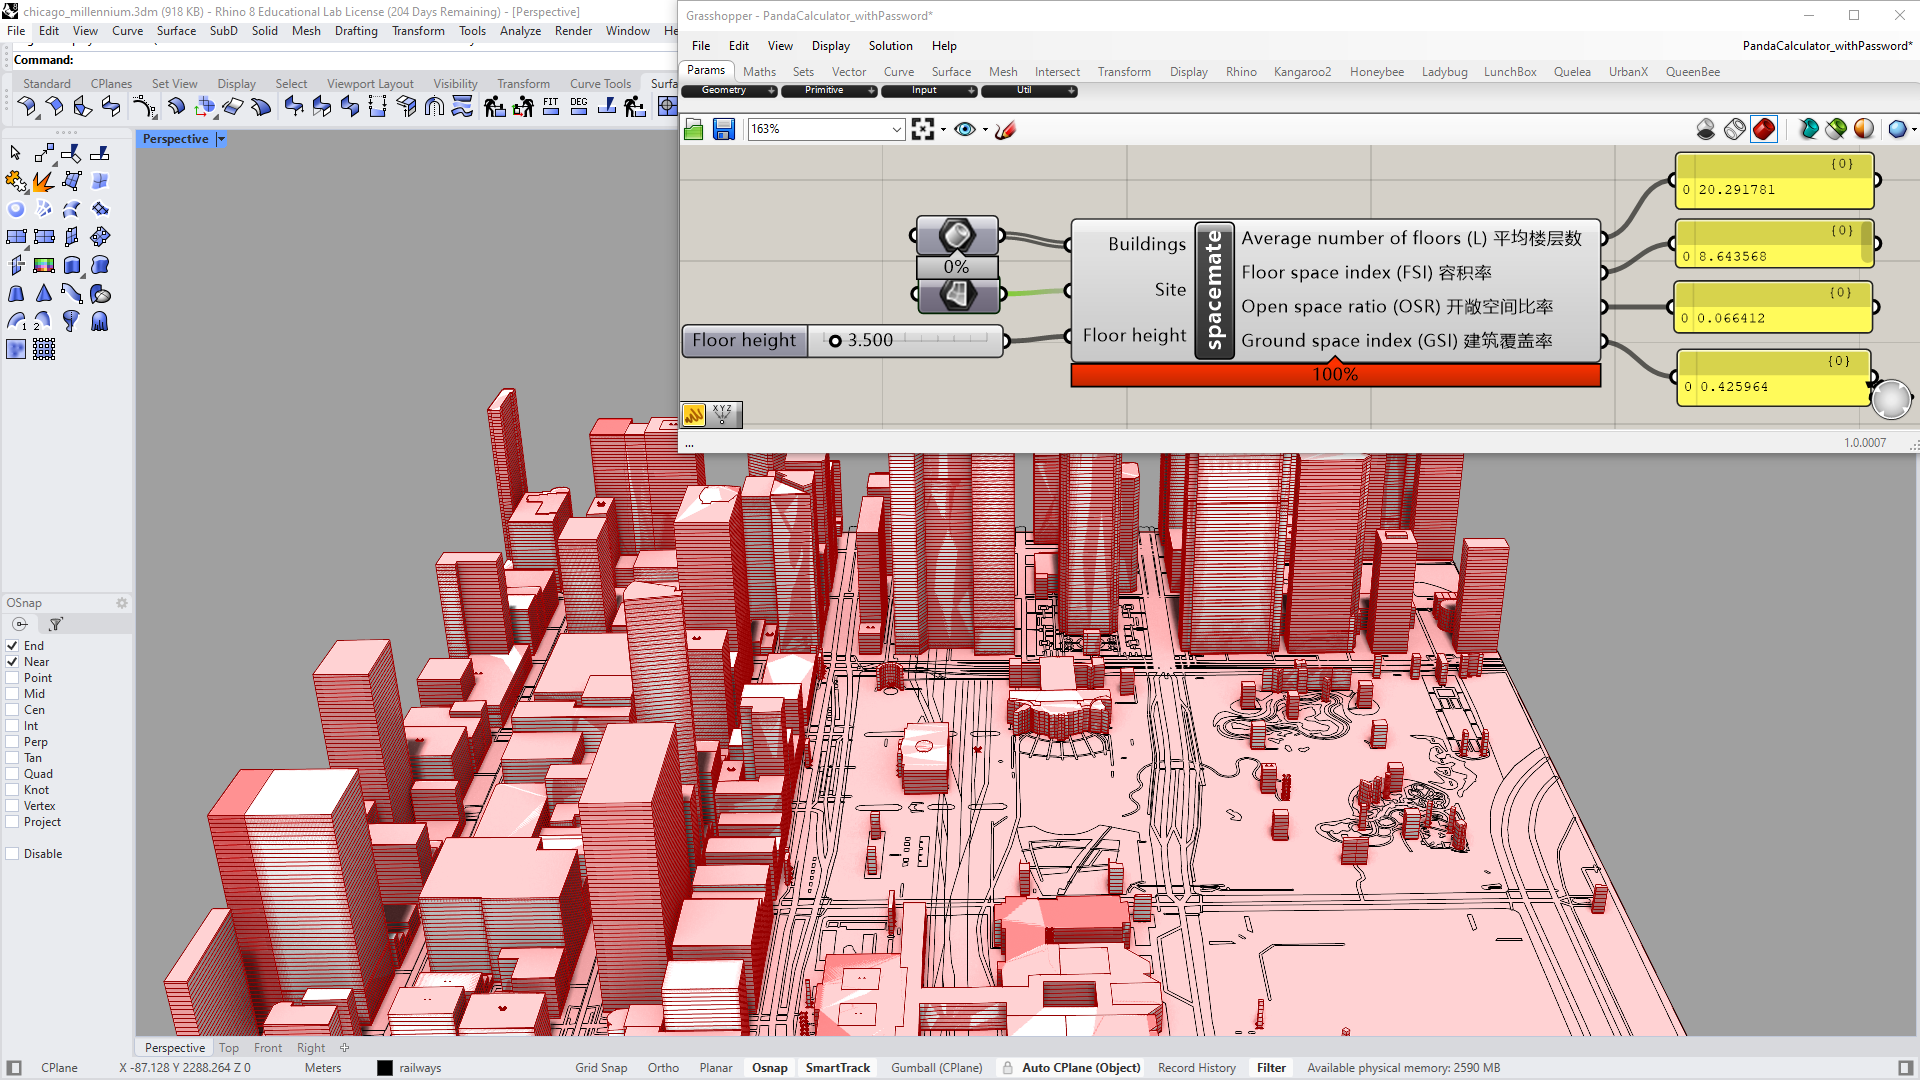Click the wireframe preview mode icon

tap(1735, 129)
